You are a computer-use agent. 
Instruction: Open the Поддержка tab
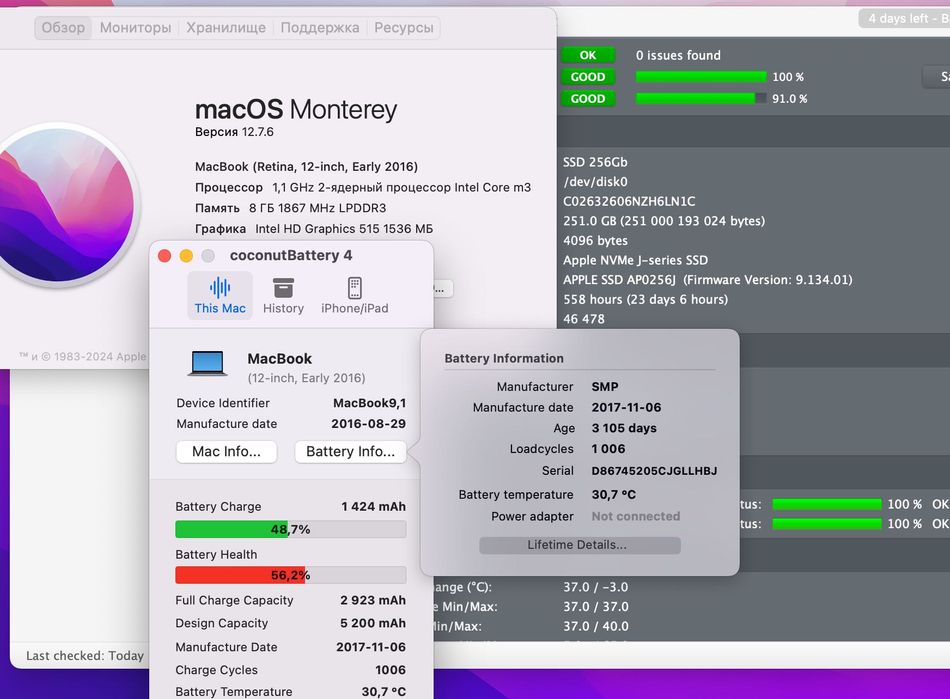[320, 28]
